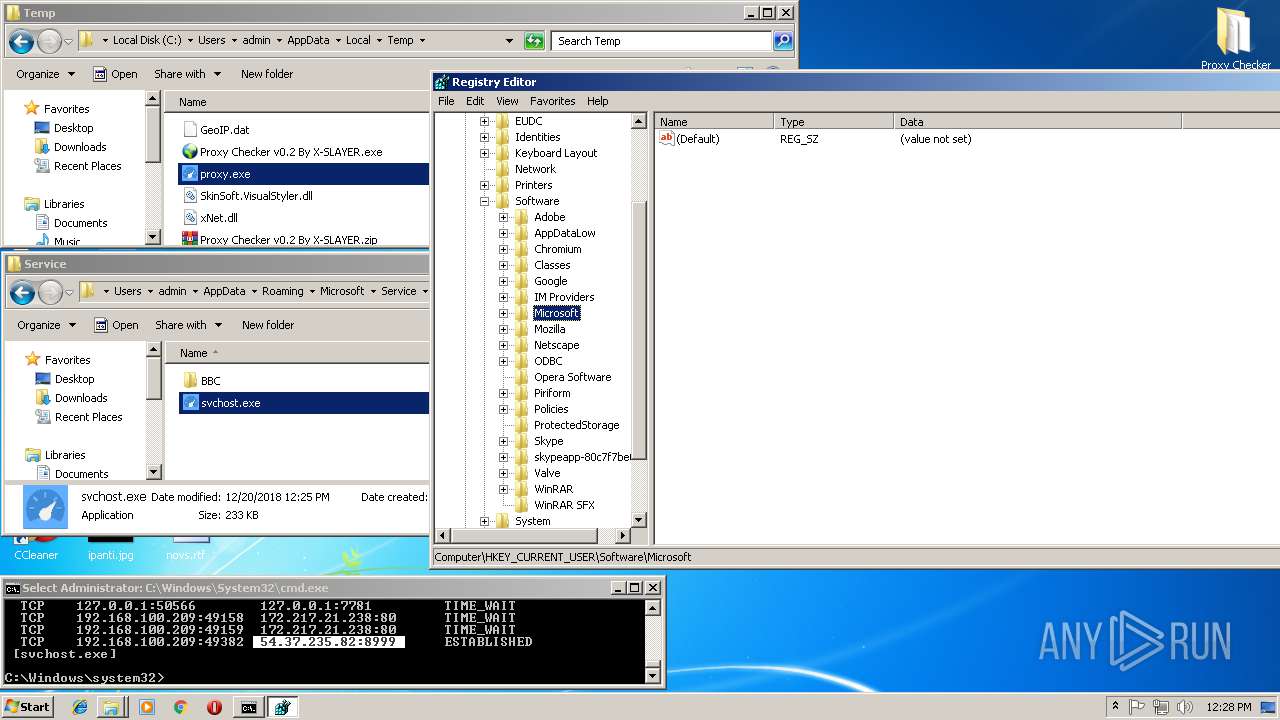Expand the Keyboard Layout registry key

[x=485, y=153]
